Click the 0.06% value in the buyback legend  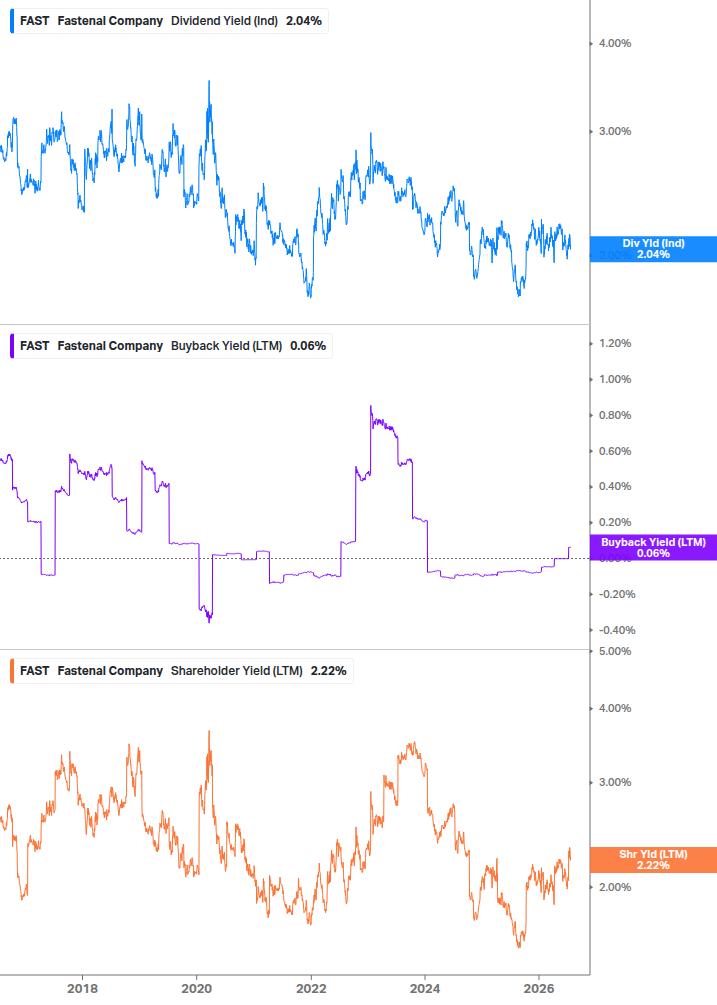click(x=308, y=346)
